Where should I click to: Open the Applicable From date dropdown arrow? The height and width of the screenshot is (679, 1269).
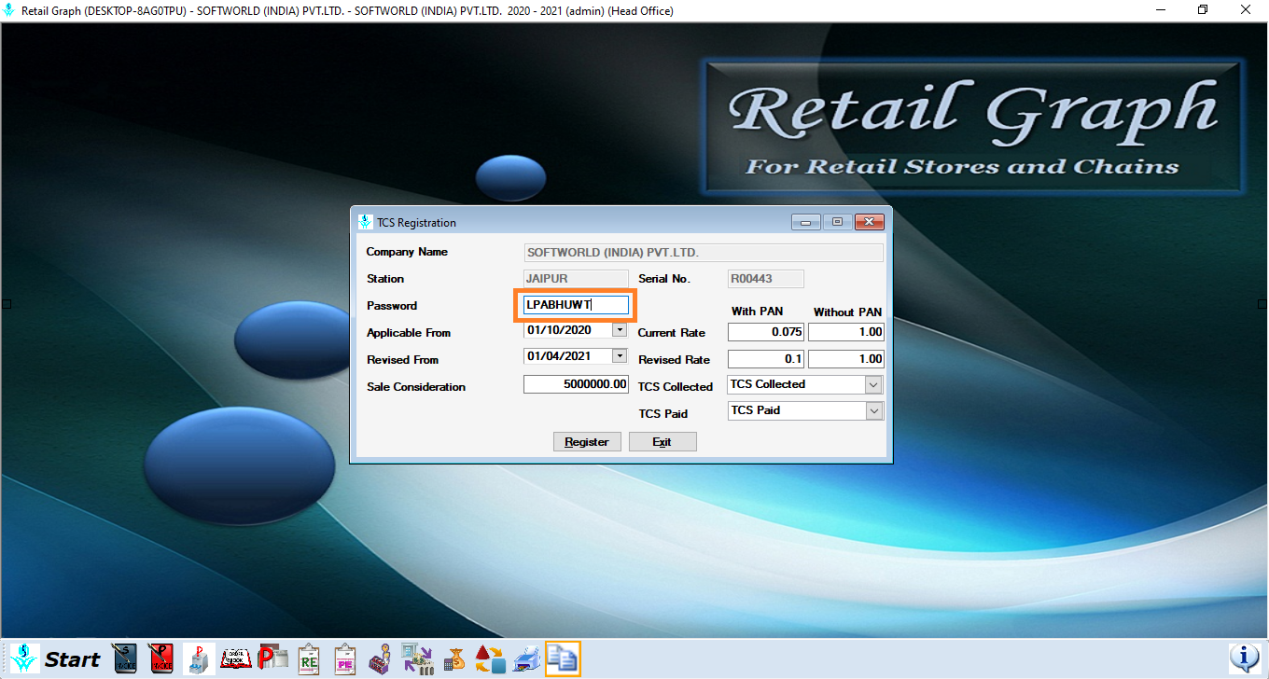coord(619,329)
